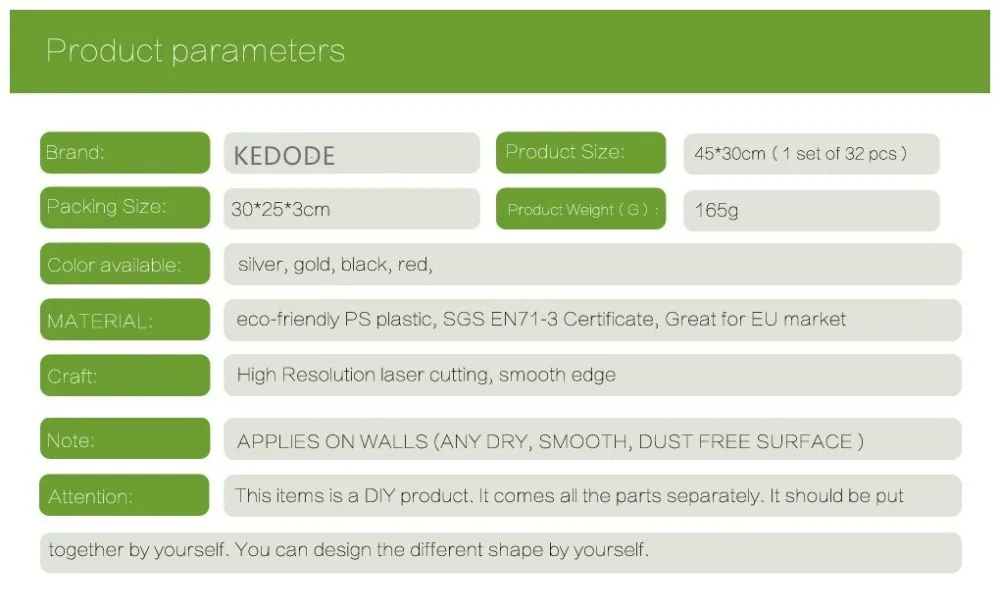Click the 'together by yourself' bottom text bar

[x=501, y=553]
